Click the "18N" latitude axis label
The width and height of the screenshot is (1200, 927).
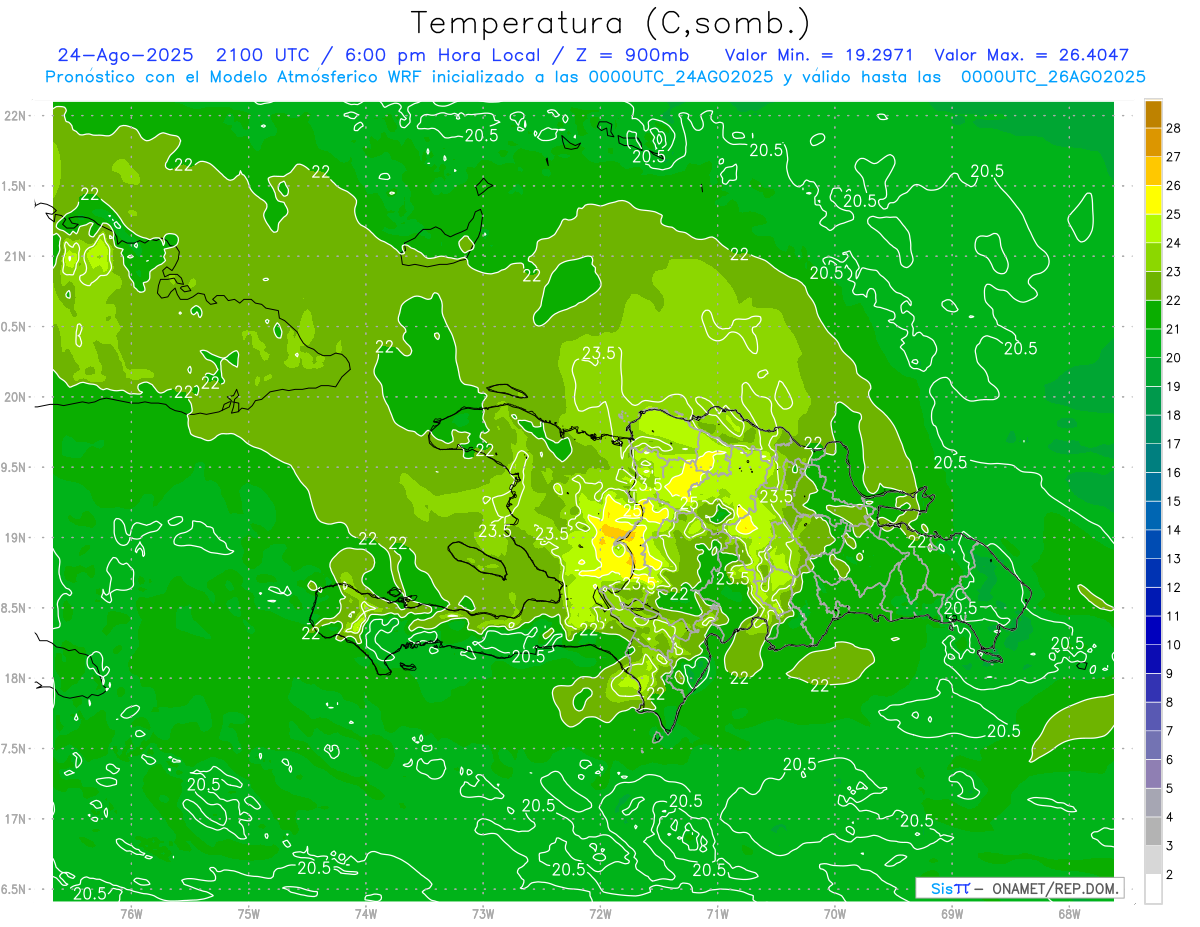coord(15,679)
